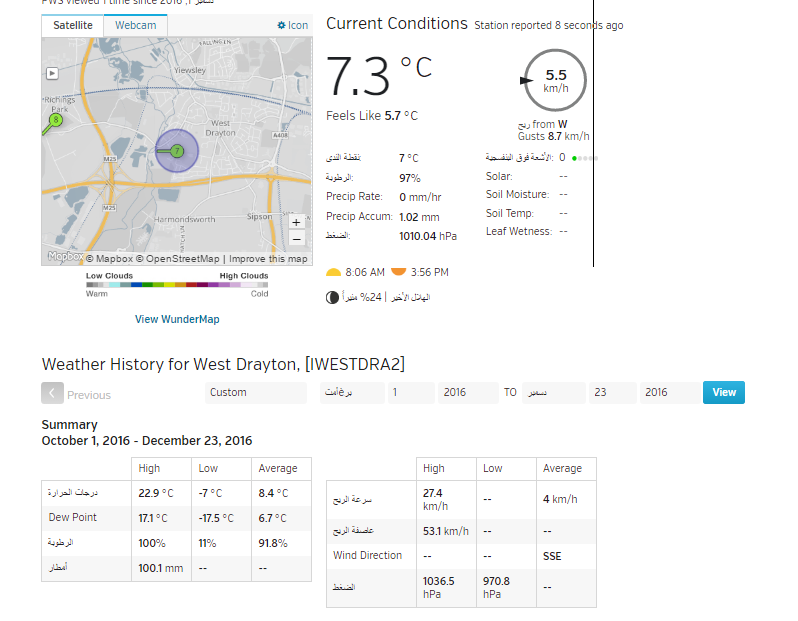Click the wind direction compass dial
The width and height of the screenshot is (798, 621).
click(x=555, y=80)
